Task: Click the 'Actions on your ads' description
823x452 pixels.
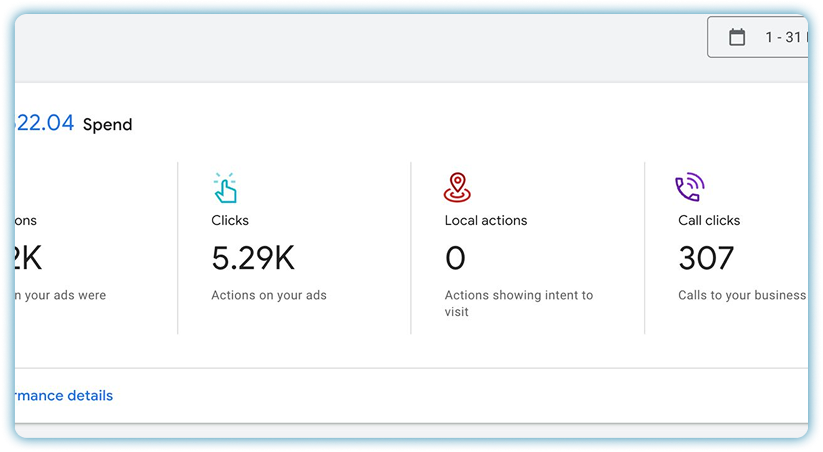Action: point(269,295)
